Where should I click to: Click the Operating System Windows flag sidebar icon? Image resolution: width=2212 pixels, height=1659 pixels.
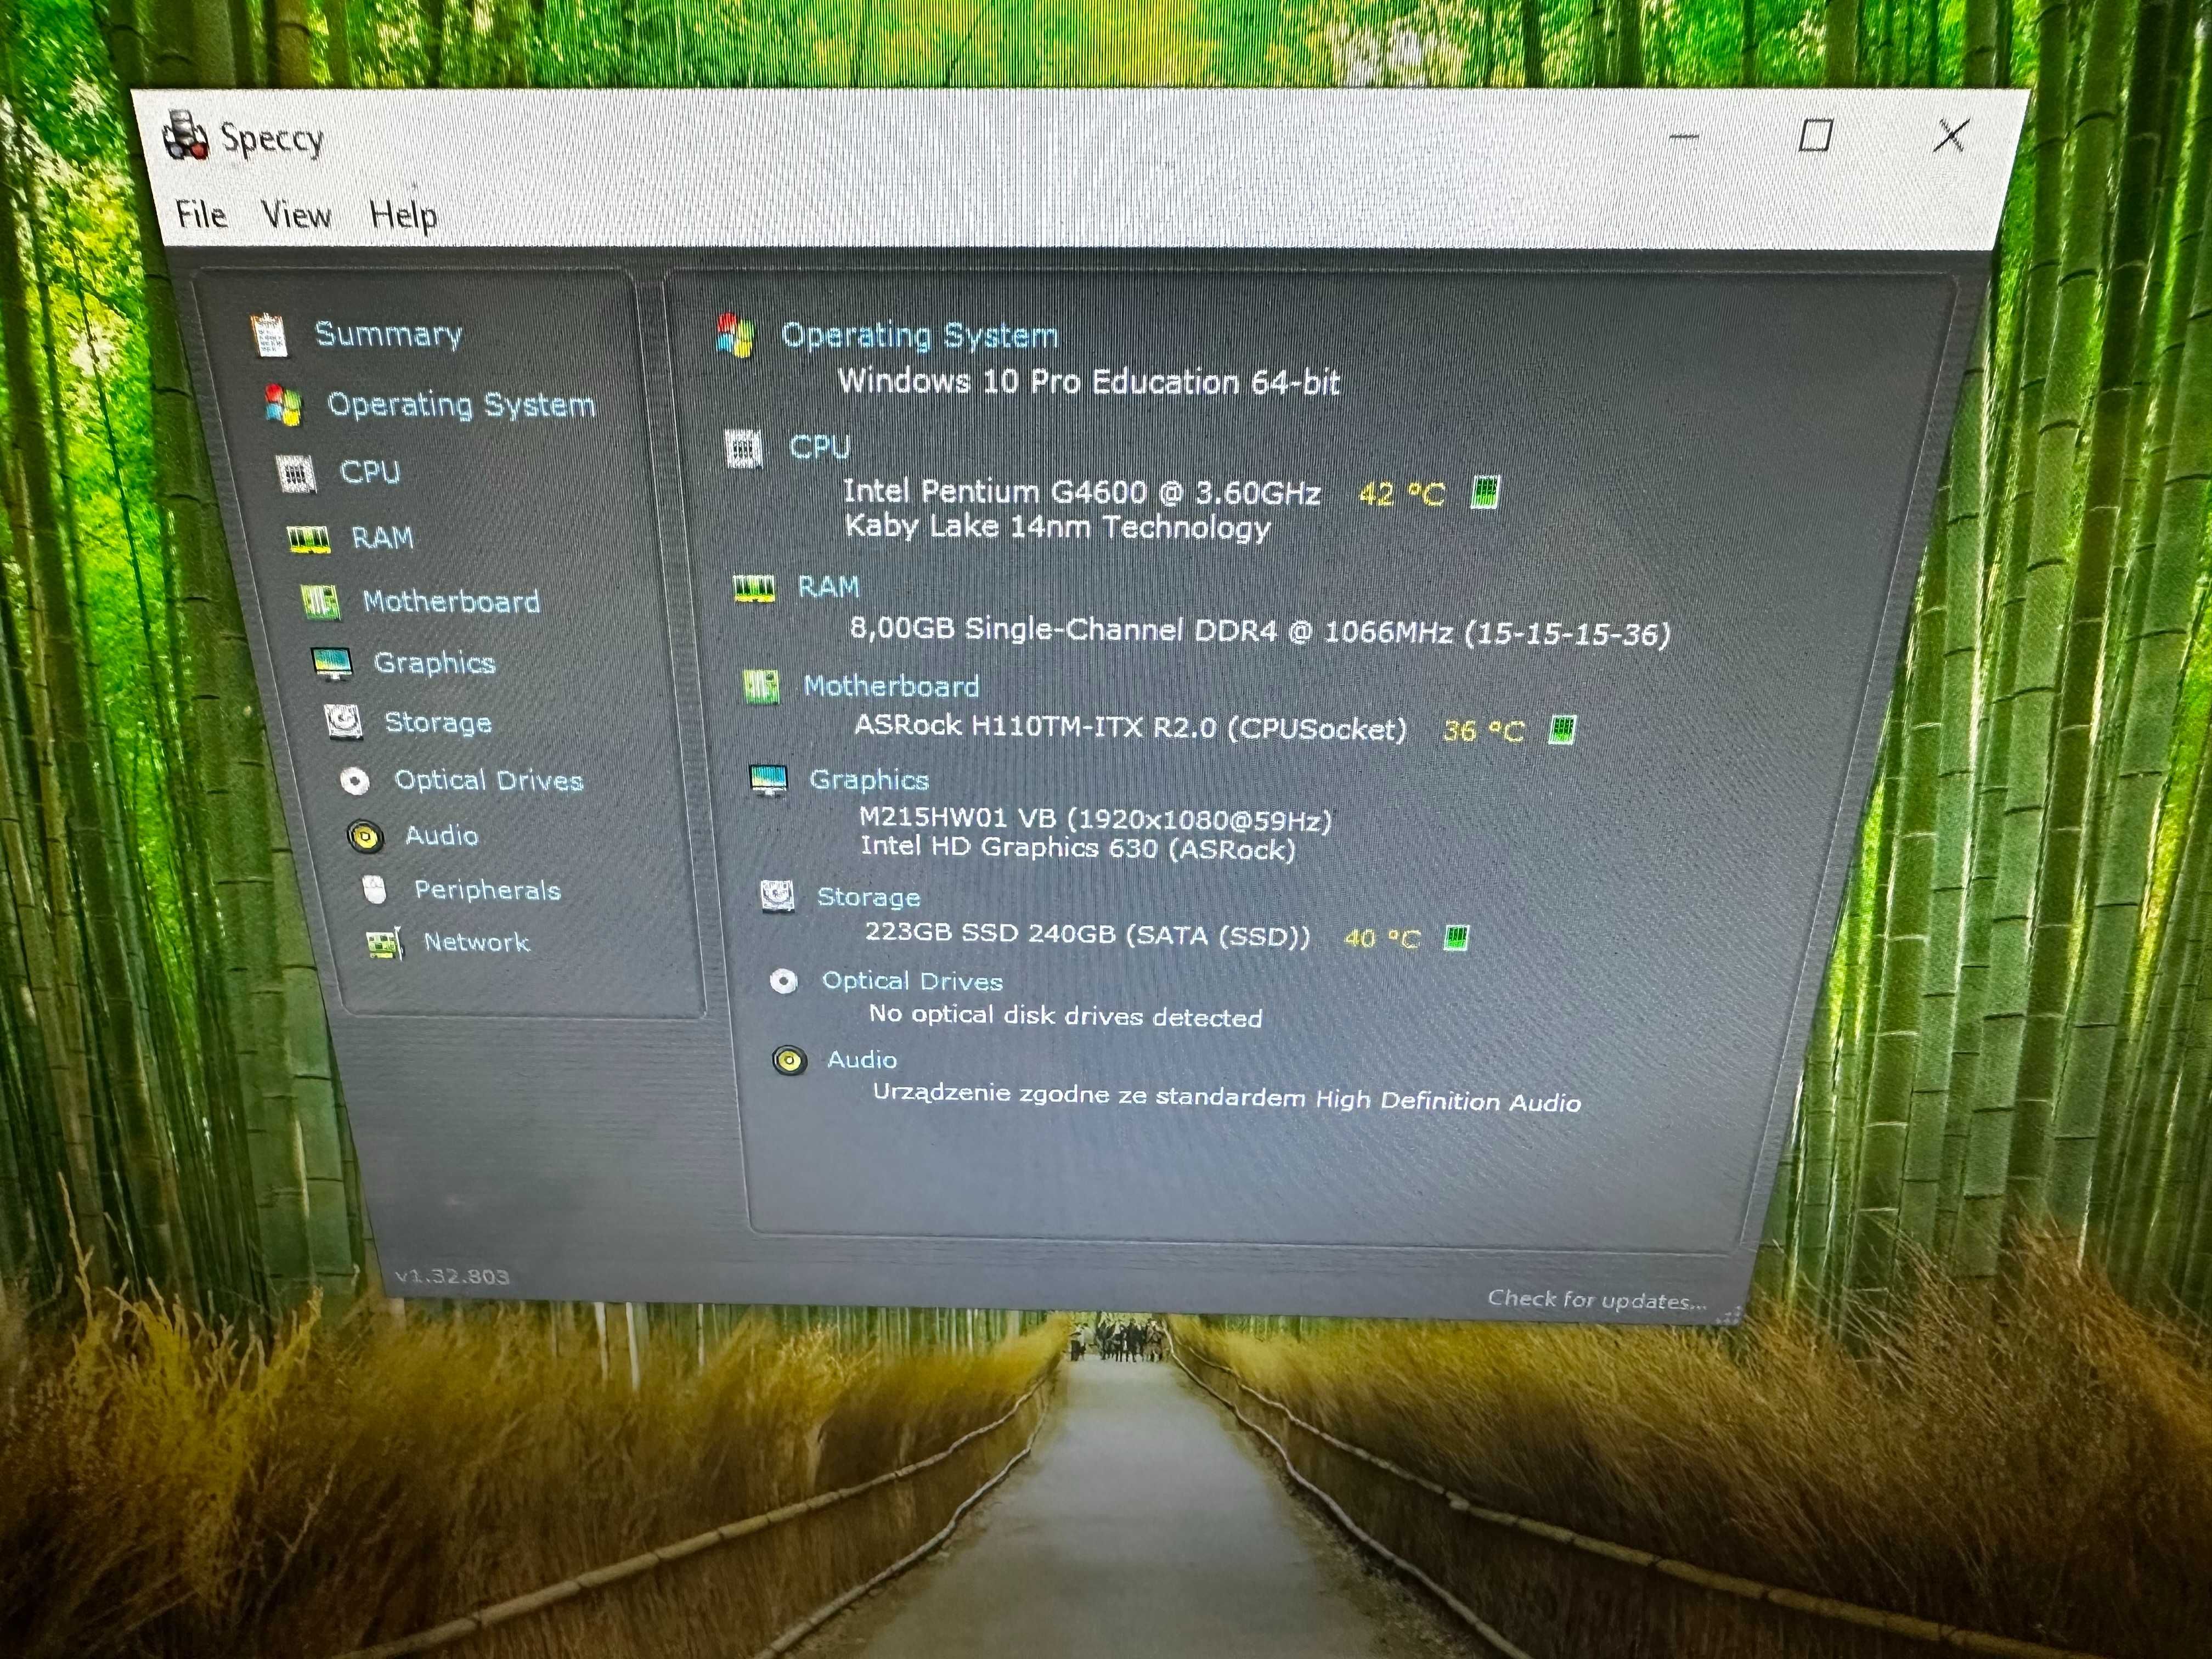283,405
